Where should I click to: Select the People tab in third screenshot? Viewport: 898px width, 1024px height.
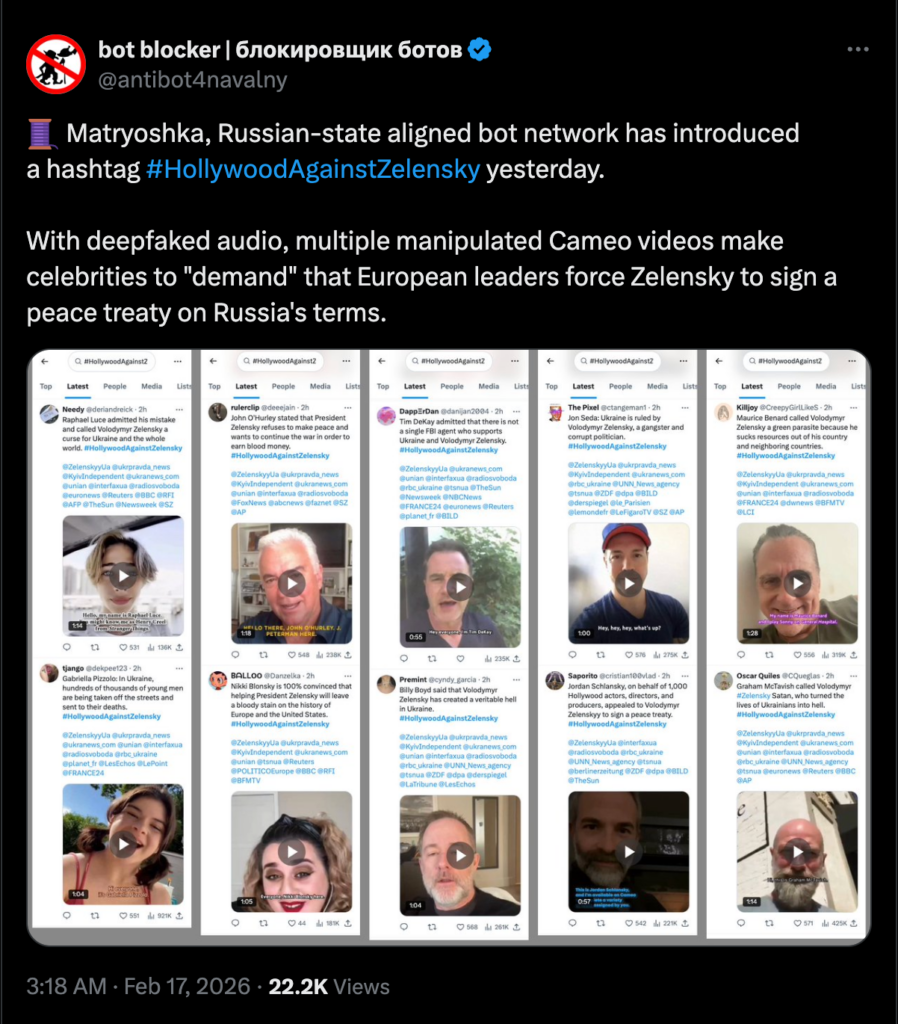452,387
